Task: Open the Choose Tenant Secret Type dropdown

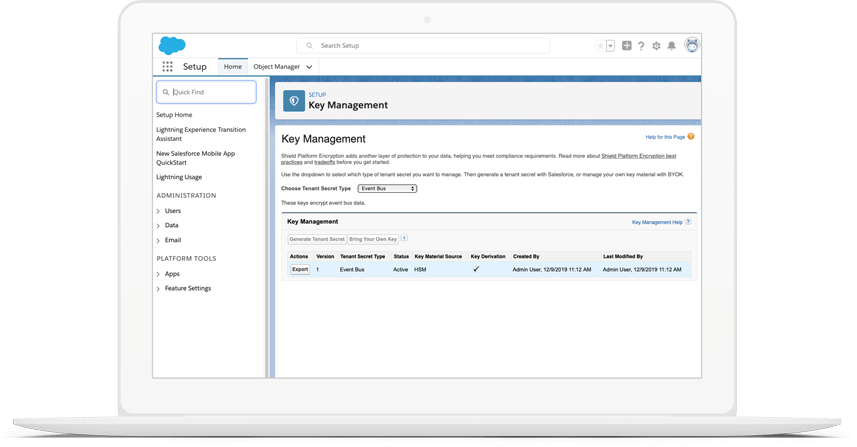Action: point(387,189)
